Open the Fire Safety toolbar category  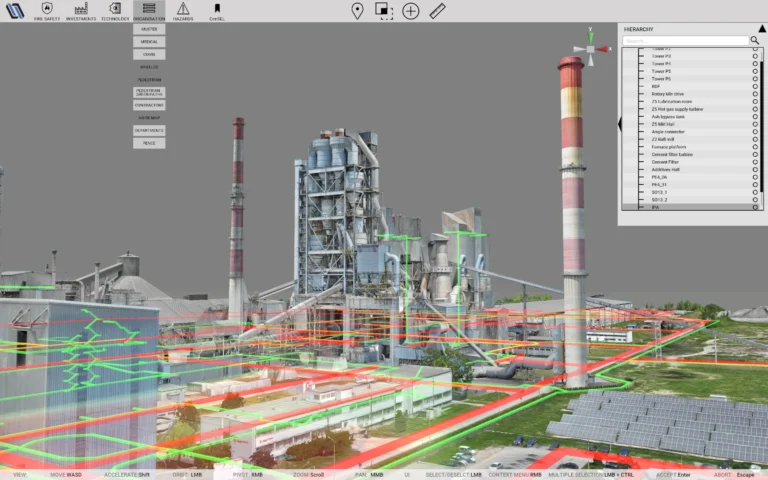(x=46, y=11)
